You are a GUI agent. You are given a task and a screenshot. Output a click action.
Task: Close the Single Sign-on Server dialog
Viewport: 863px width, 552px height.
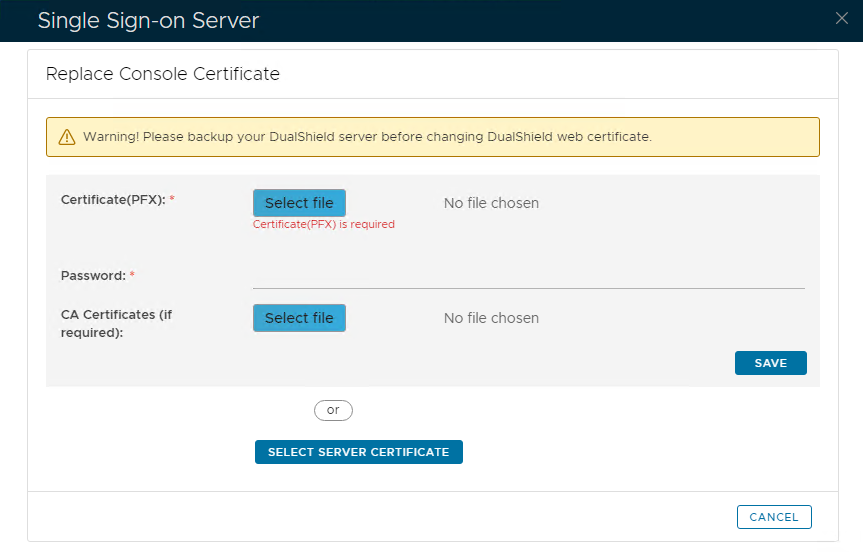tap(842, 18)
